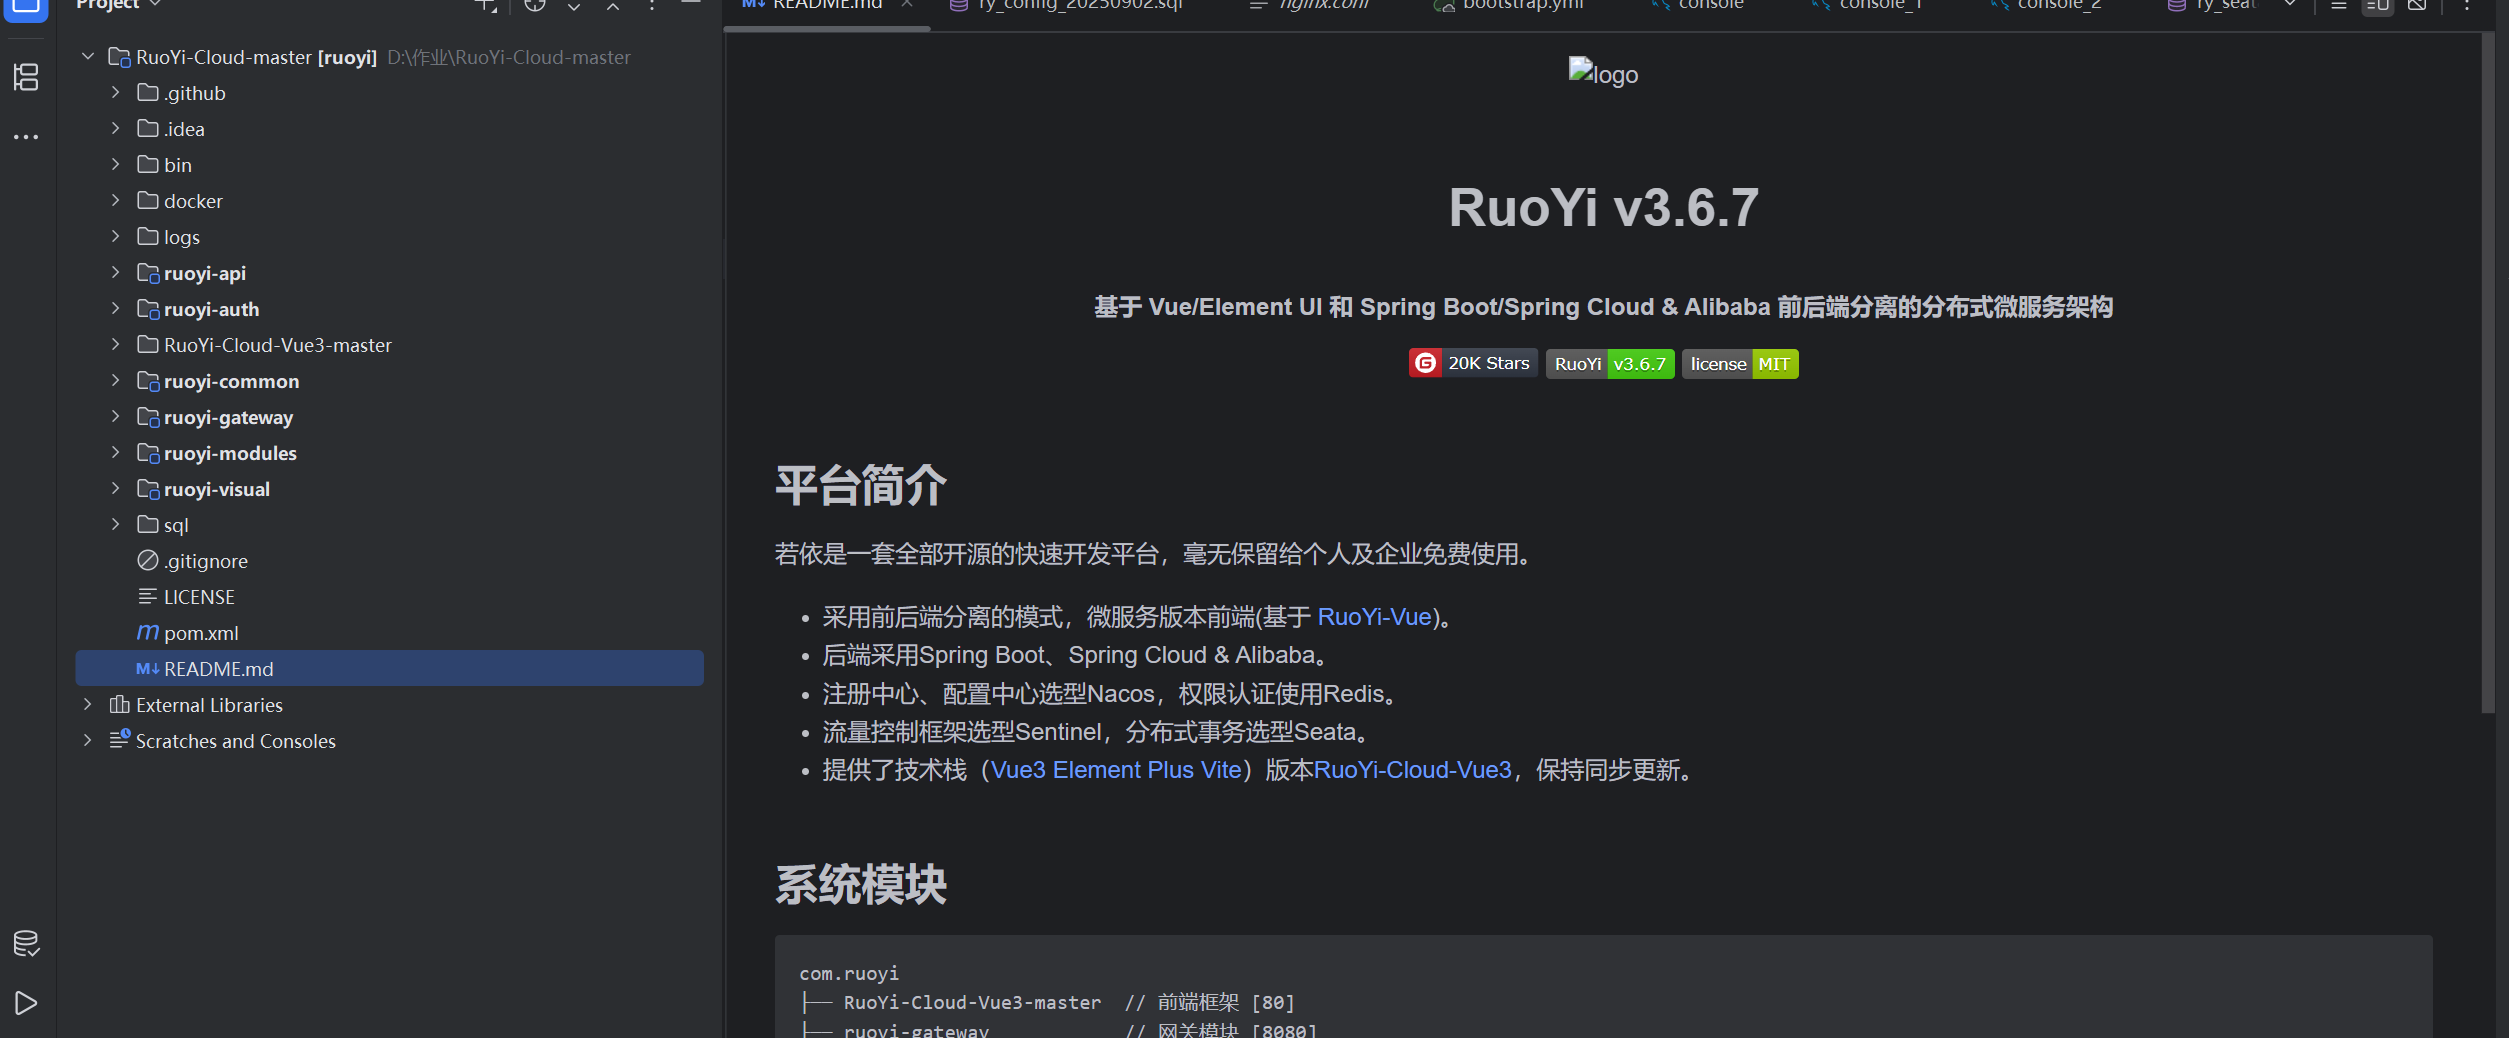2509x1038 pixels.
Task: Switch to bootstrap.yml tab
Action: (1510, 5)
